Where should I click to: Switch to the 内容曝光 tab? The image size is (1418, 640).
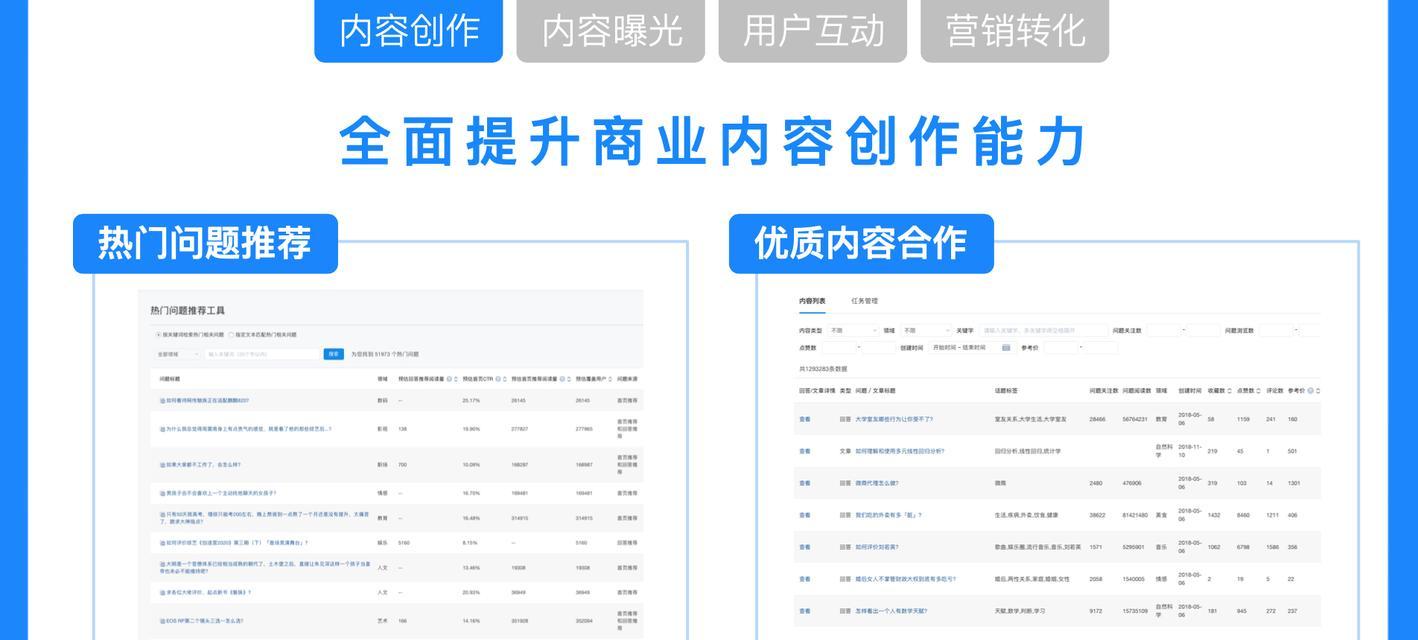point(611,30)
